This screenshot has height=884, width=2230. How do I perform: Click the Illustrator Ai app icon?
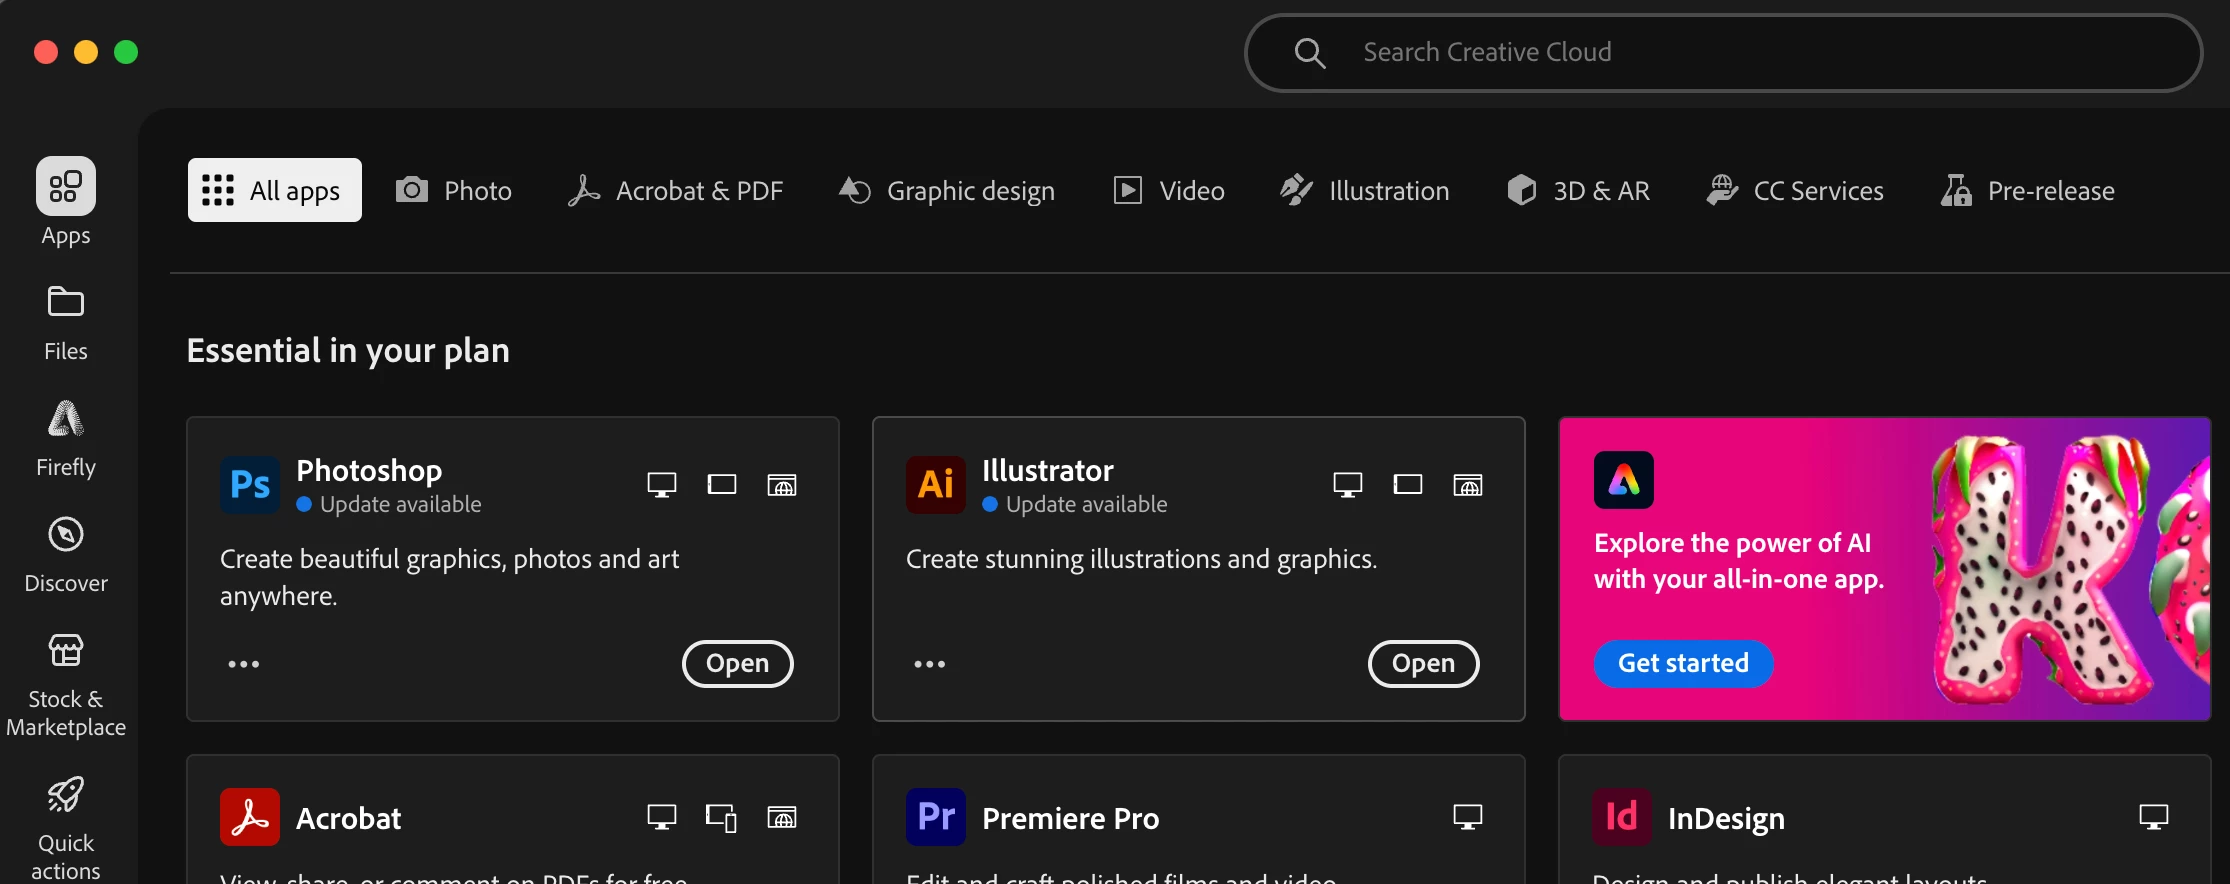coord(936,485)
